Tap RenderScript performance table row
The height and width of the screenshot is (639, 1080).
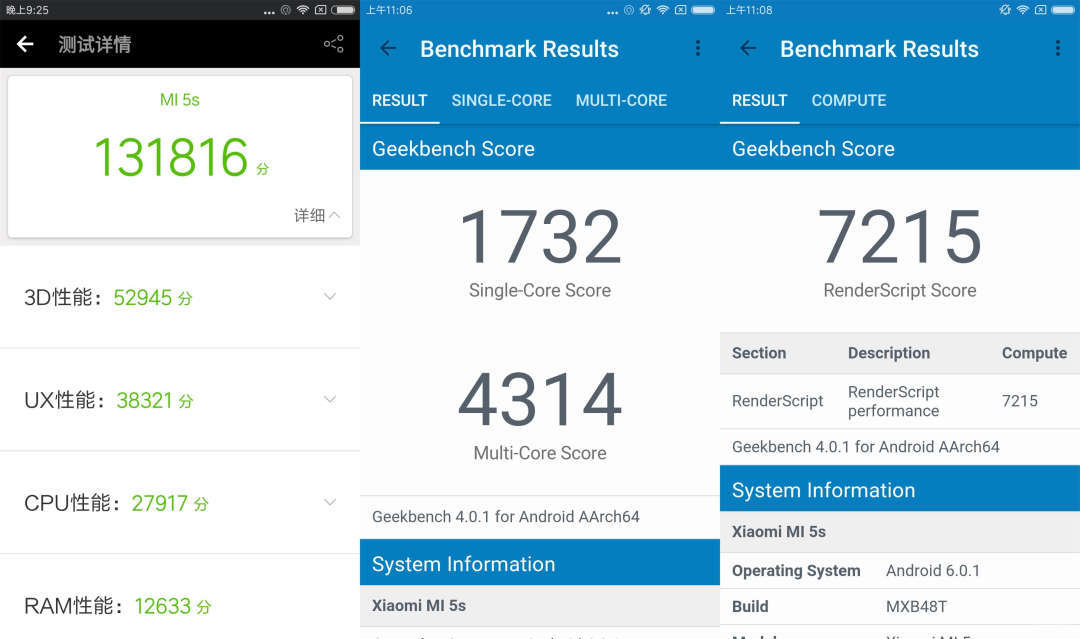coord(900,401)
